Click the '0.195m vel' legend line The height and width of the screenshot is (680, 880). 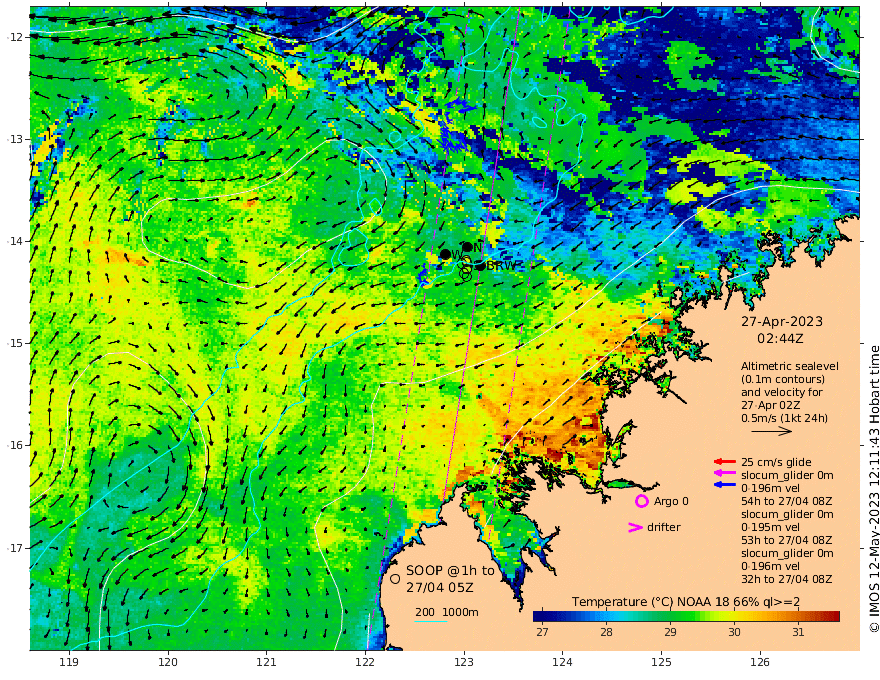(770, 527)
